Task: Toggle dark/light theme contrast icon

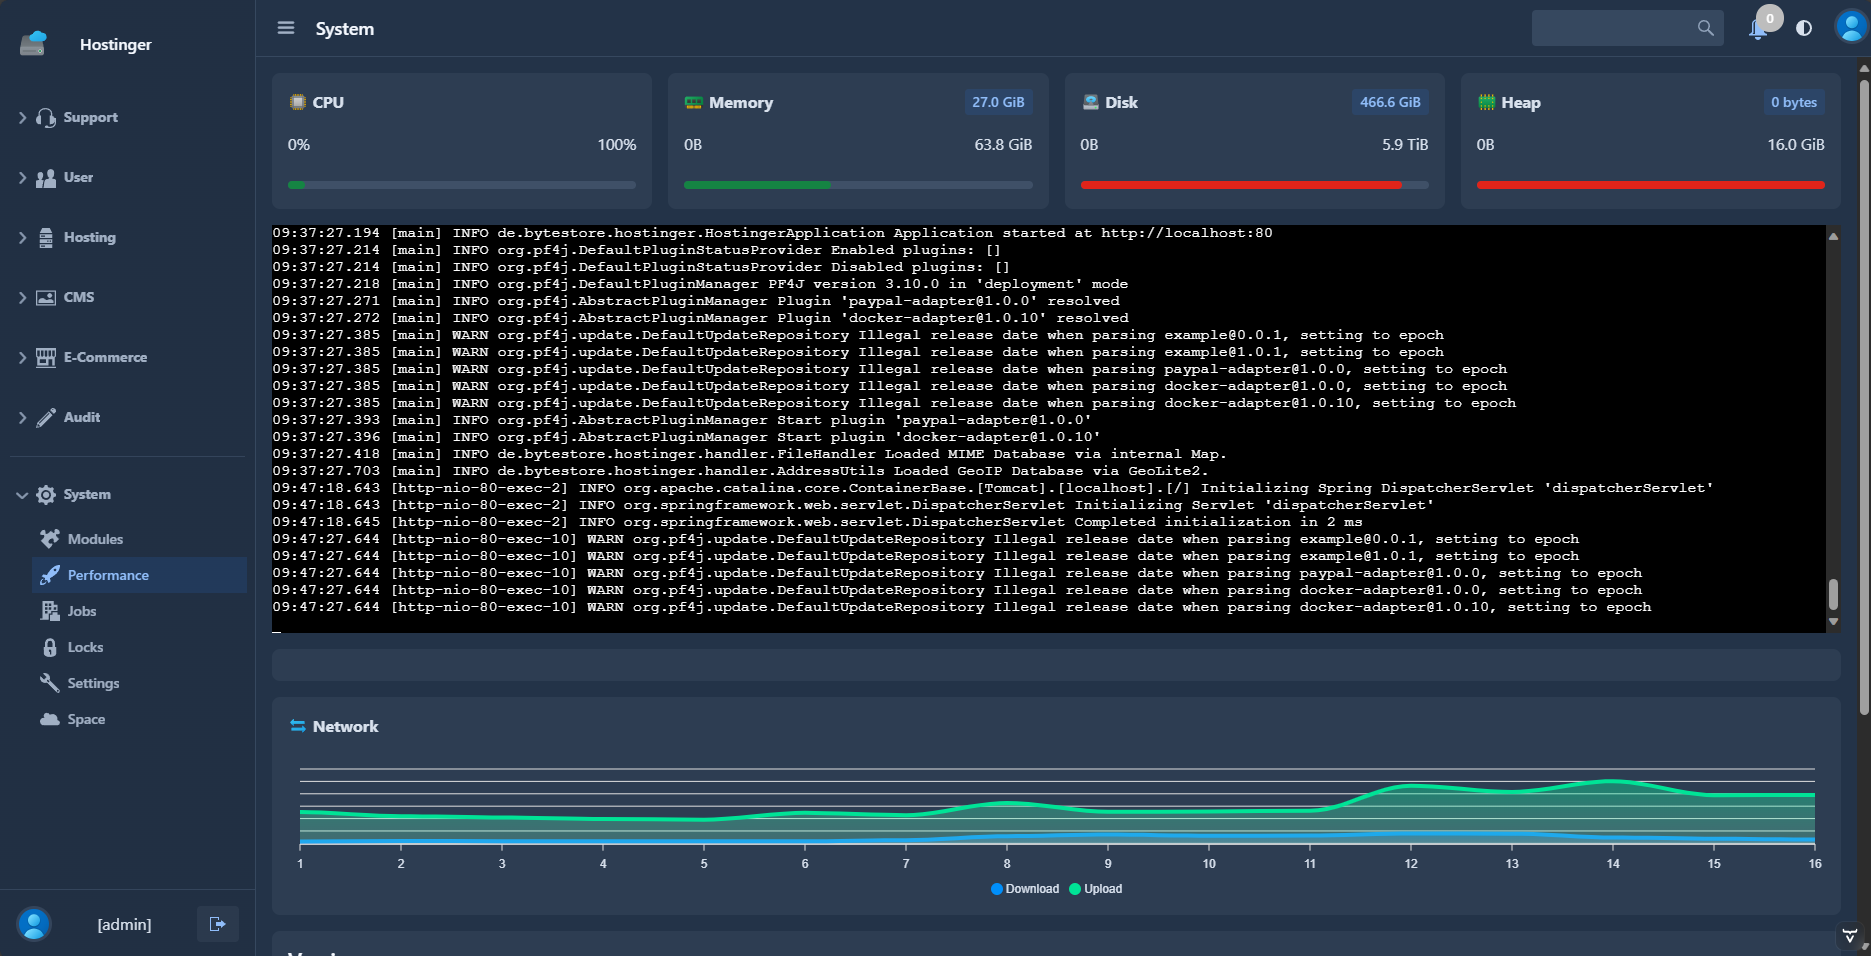Action: pos(1804,28)
